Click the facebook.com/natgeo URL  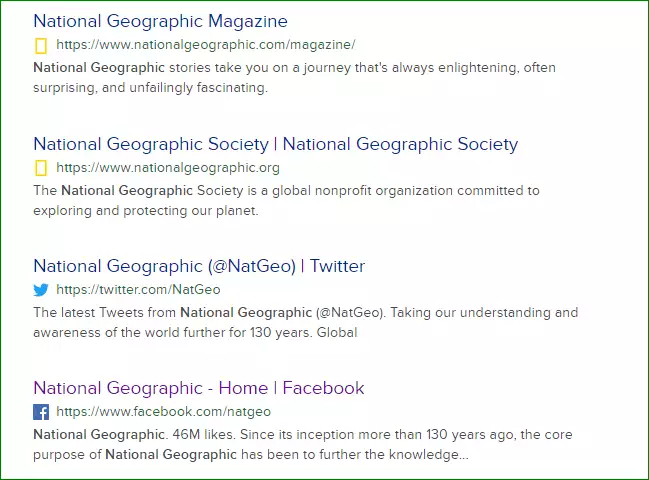coord(163,412)
